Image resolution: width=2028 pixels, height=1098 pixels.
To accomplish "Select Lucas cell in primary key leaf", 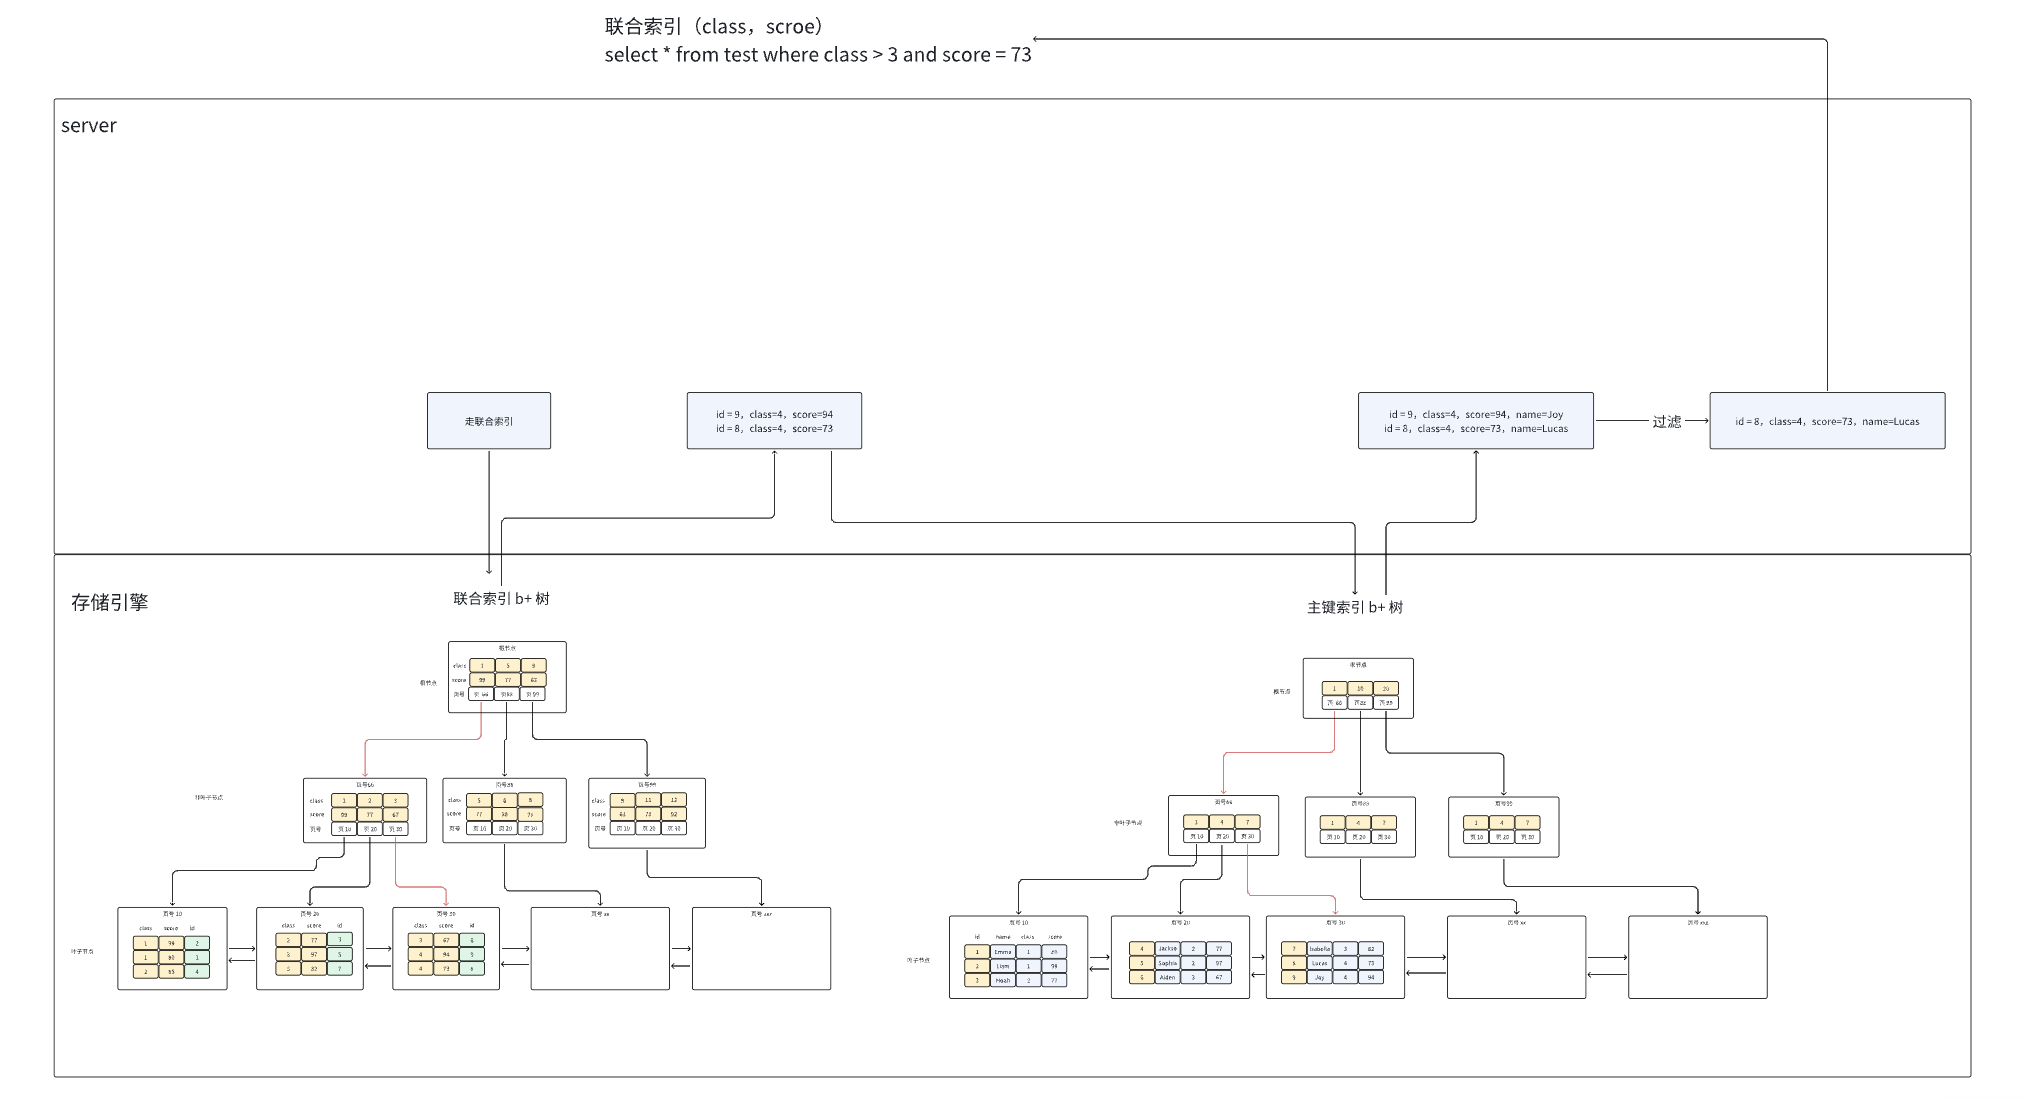I will click(1319, 963).
